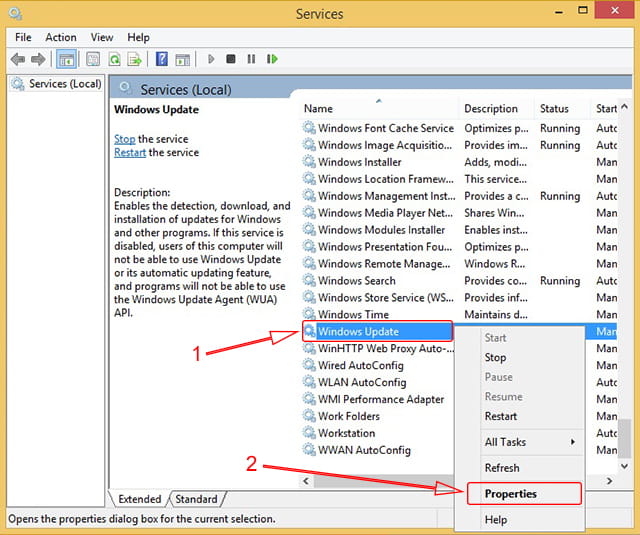The height and width of the screenshot is (535, 640).
Task: Click the vertical scrollbar thumb
Action: [x=624, y=438]
